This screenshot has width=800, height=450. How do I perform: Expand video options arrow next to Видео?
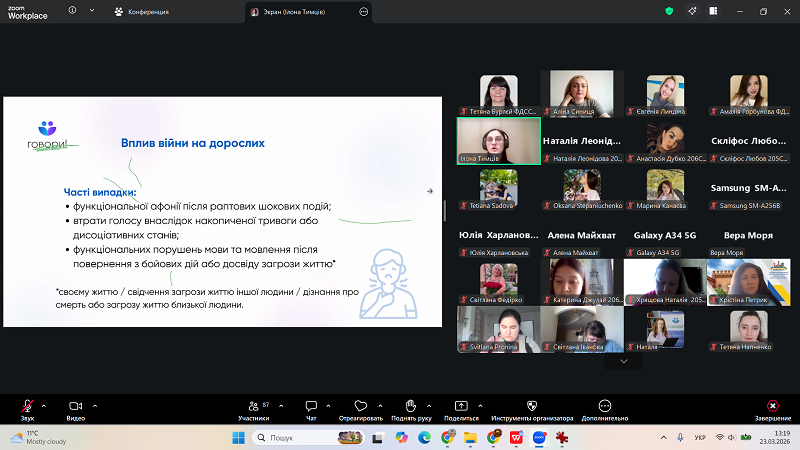[x=95, y=403]
